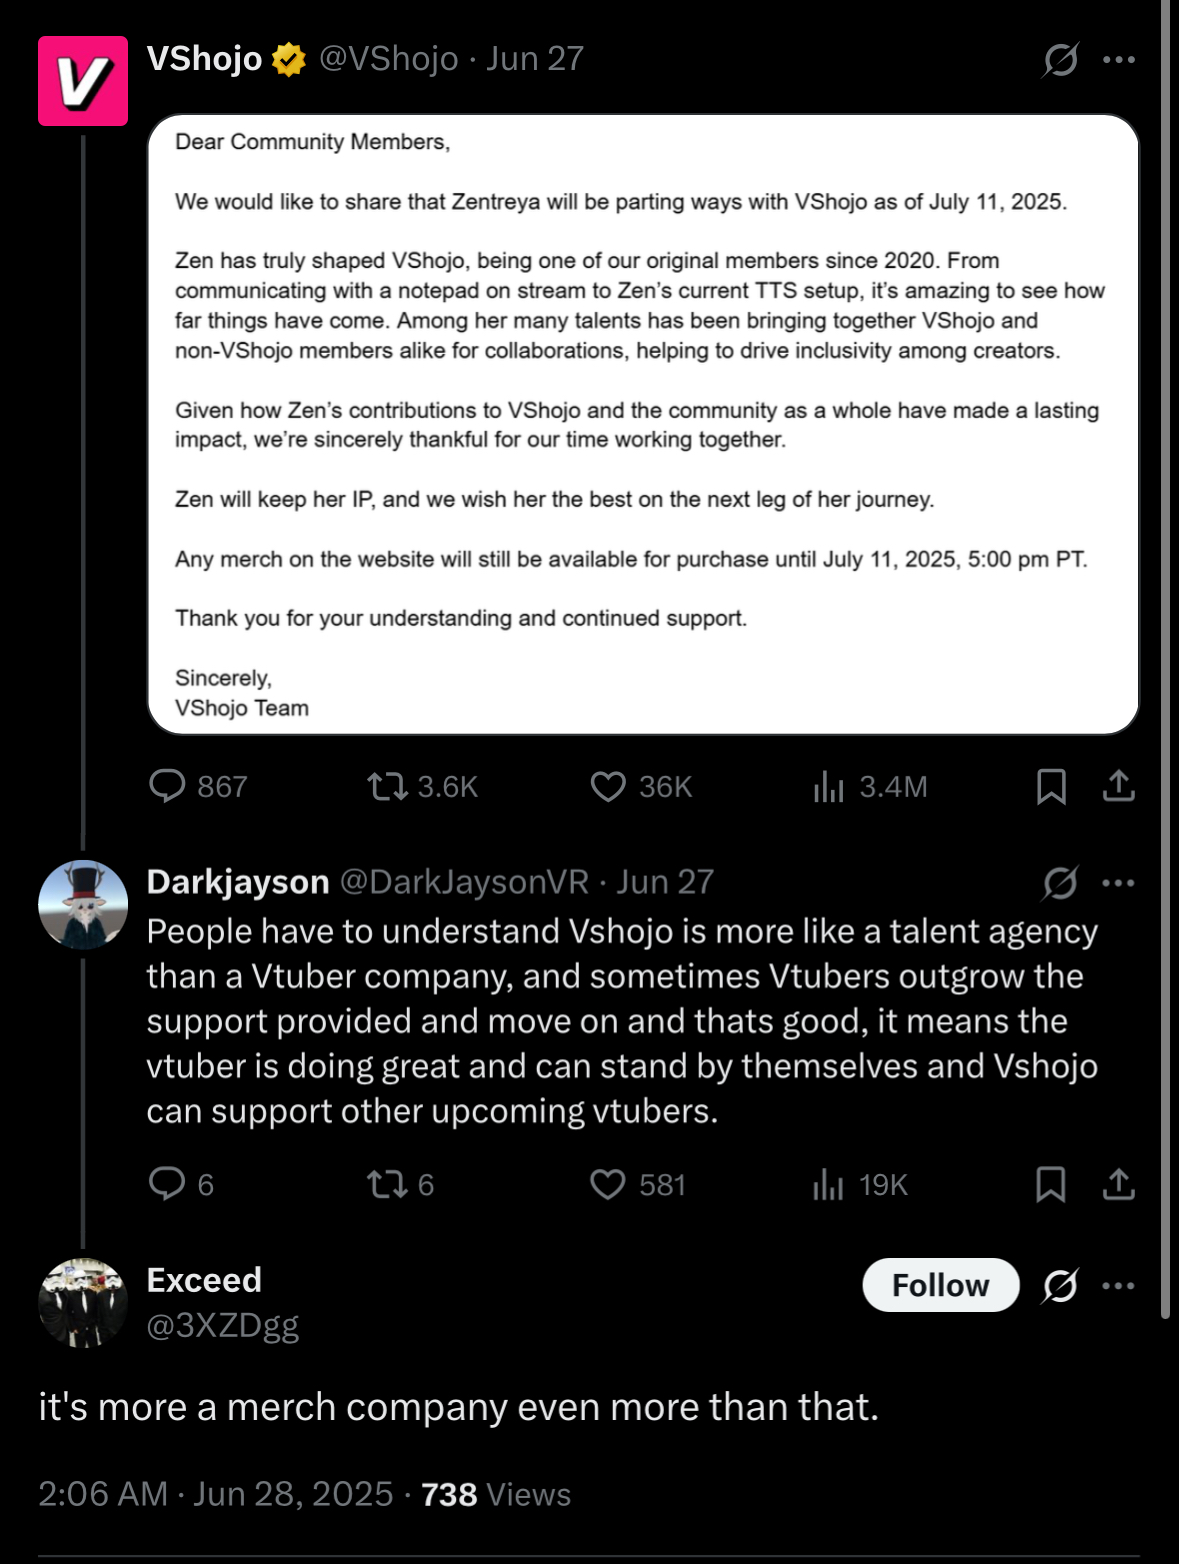
Task: Share Darkjayson's comment
Action: pyautogui.click(x=1118, y=1184)
